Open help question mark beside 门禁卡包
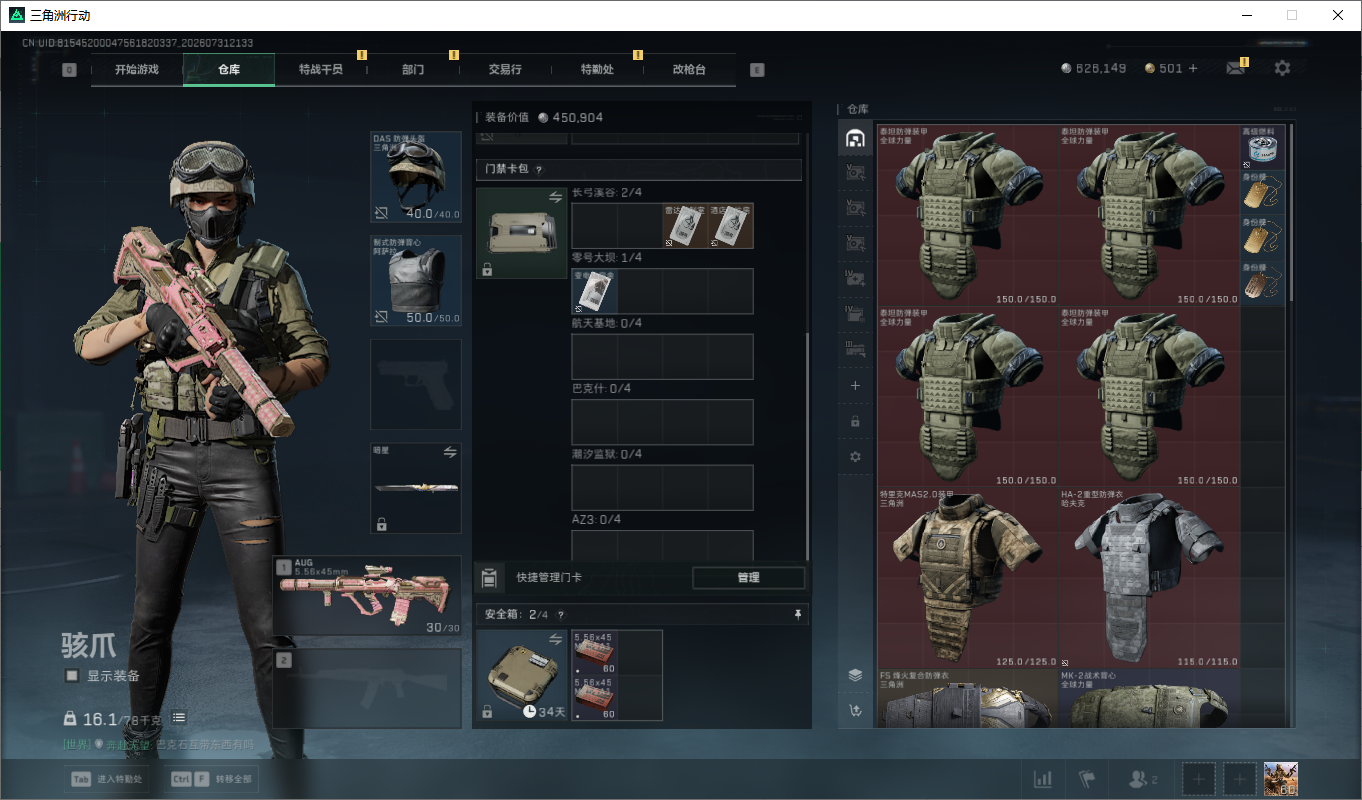This screenshot has width=1362, height=800. (x=539, y=170)
